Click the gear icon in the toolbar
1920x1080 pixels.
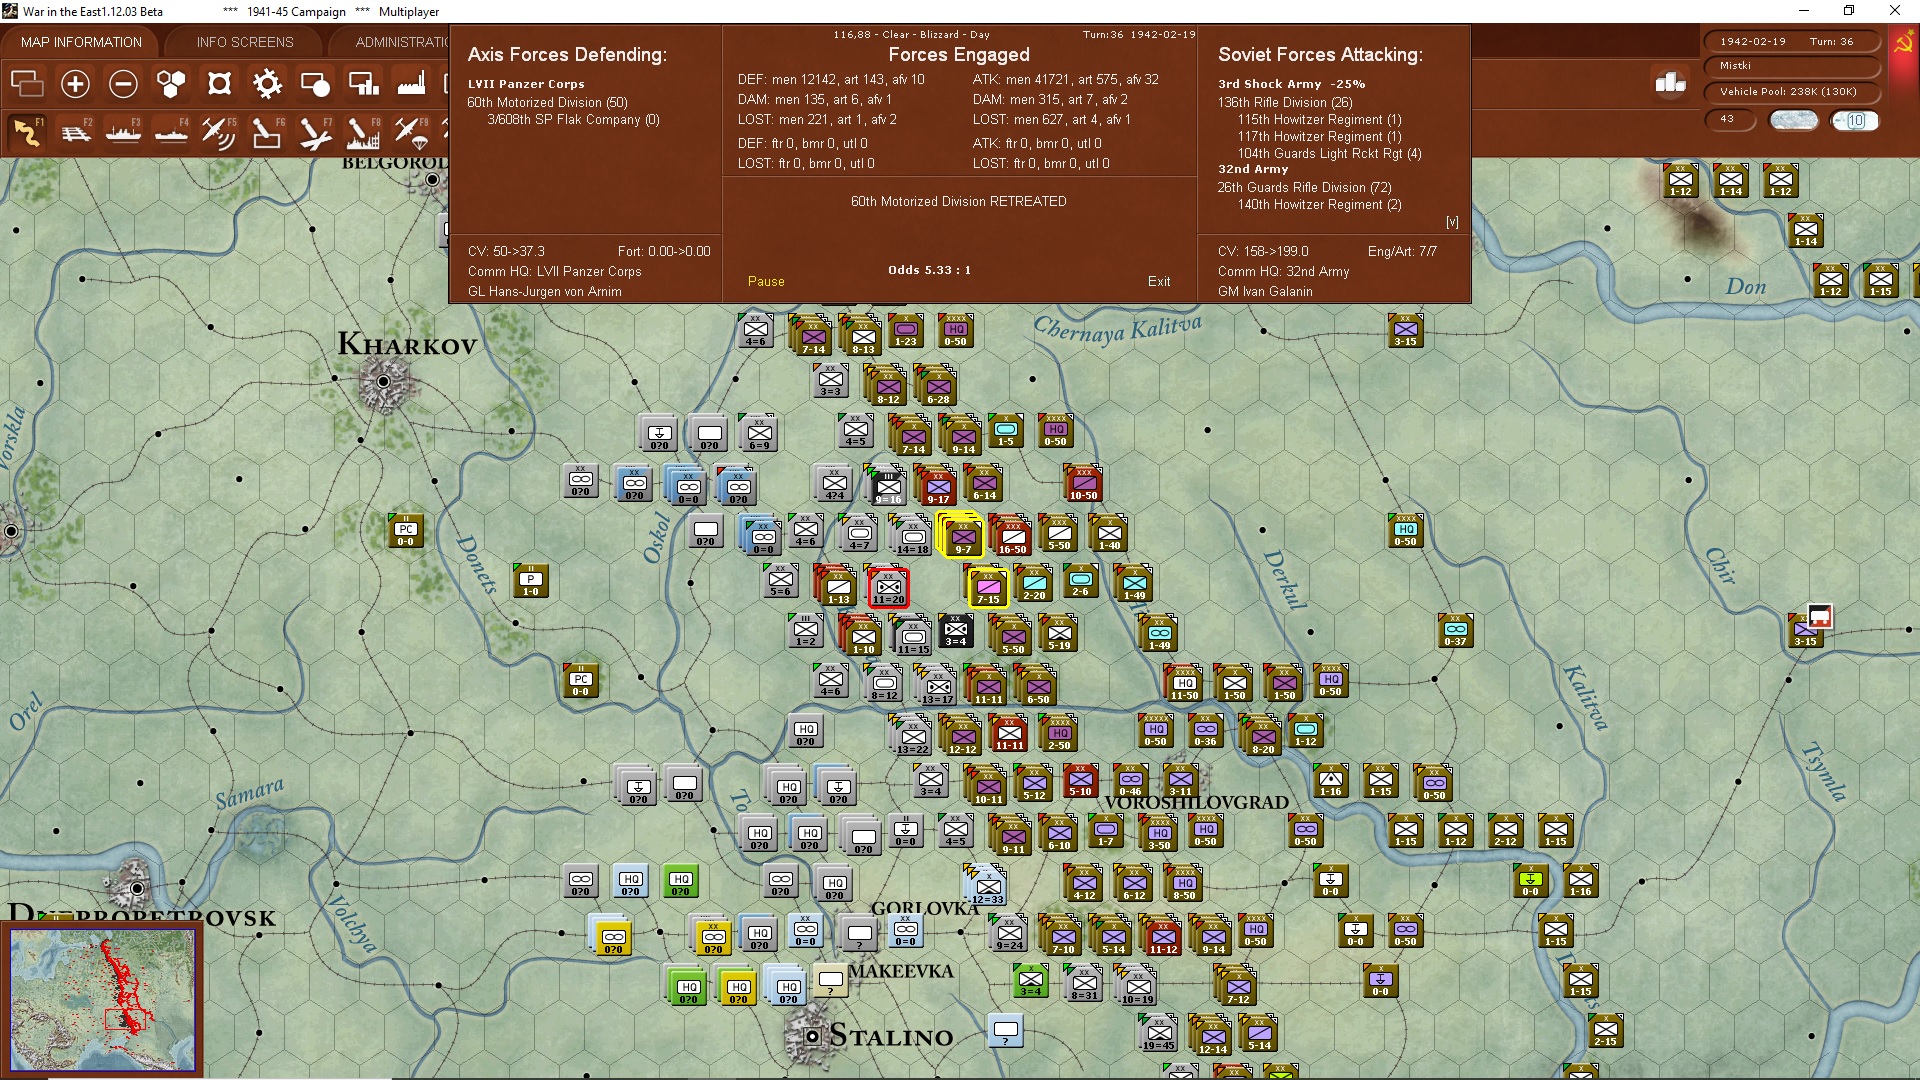[267, 84]
